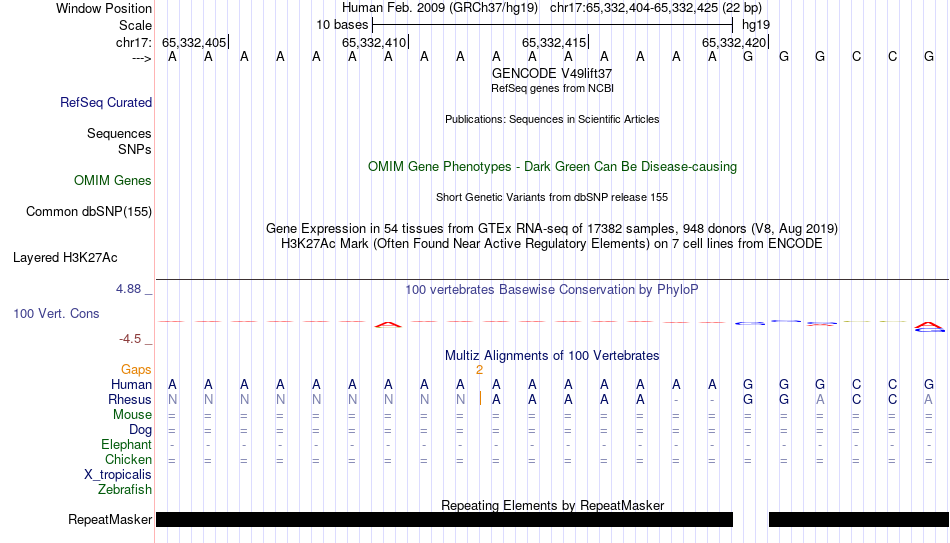Click the 65,332,415 position marker

coord(555,42)
